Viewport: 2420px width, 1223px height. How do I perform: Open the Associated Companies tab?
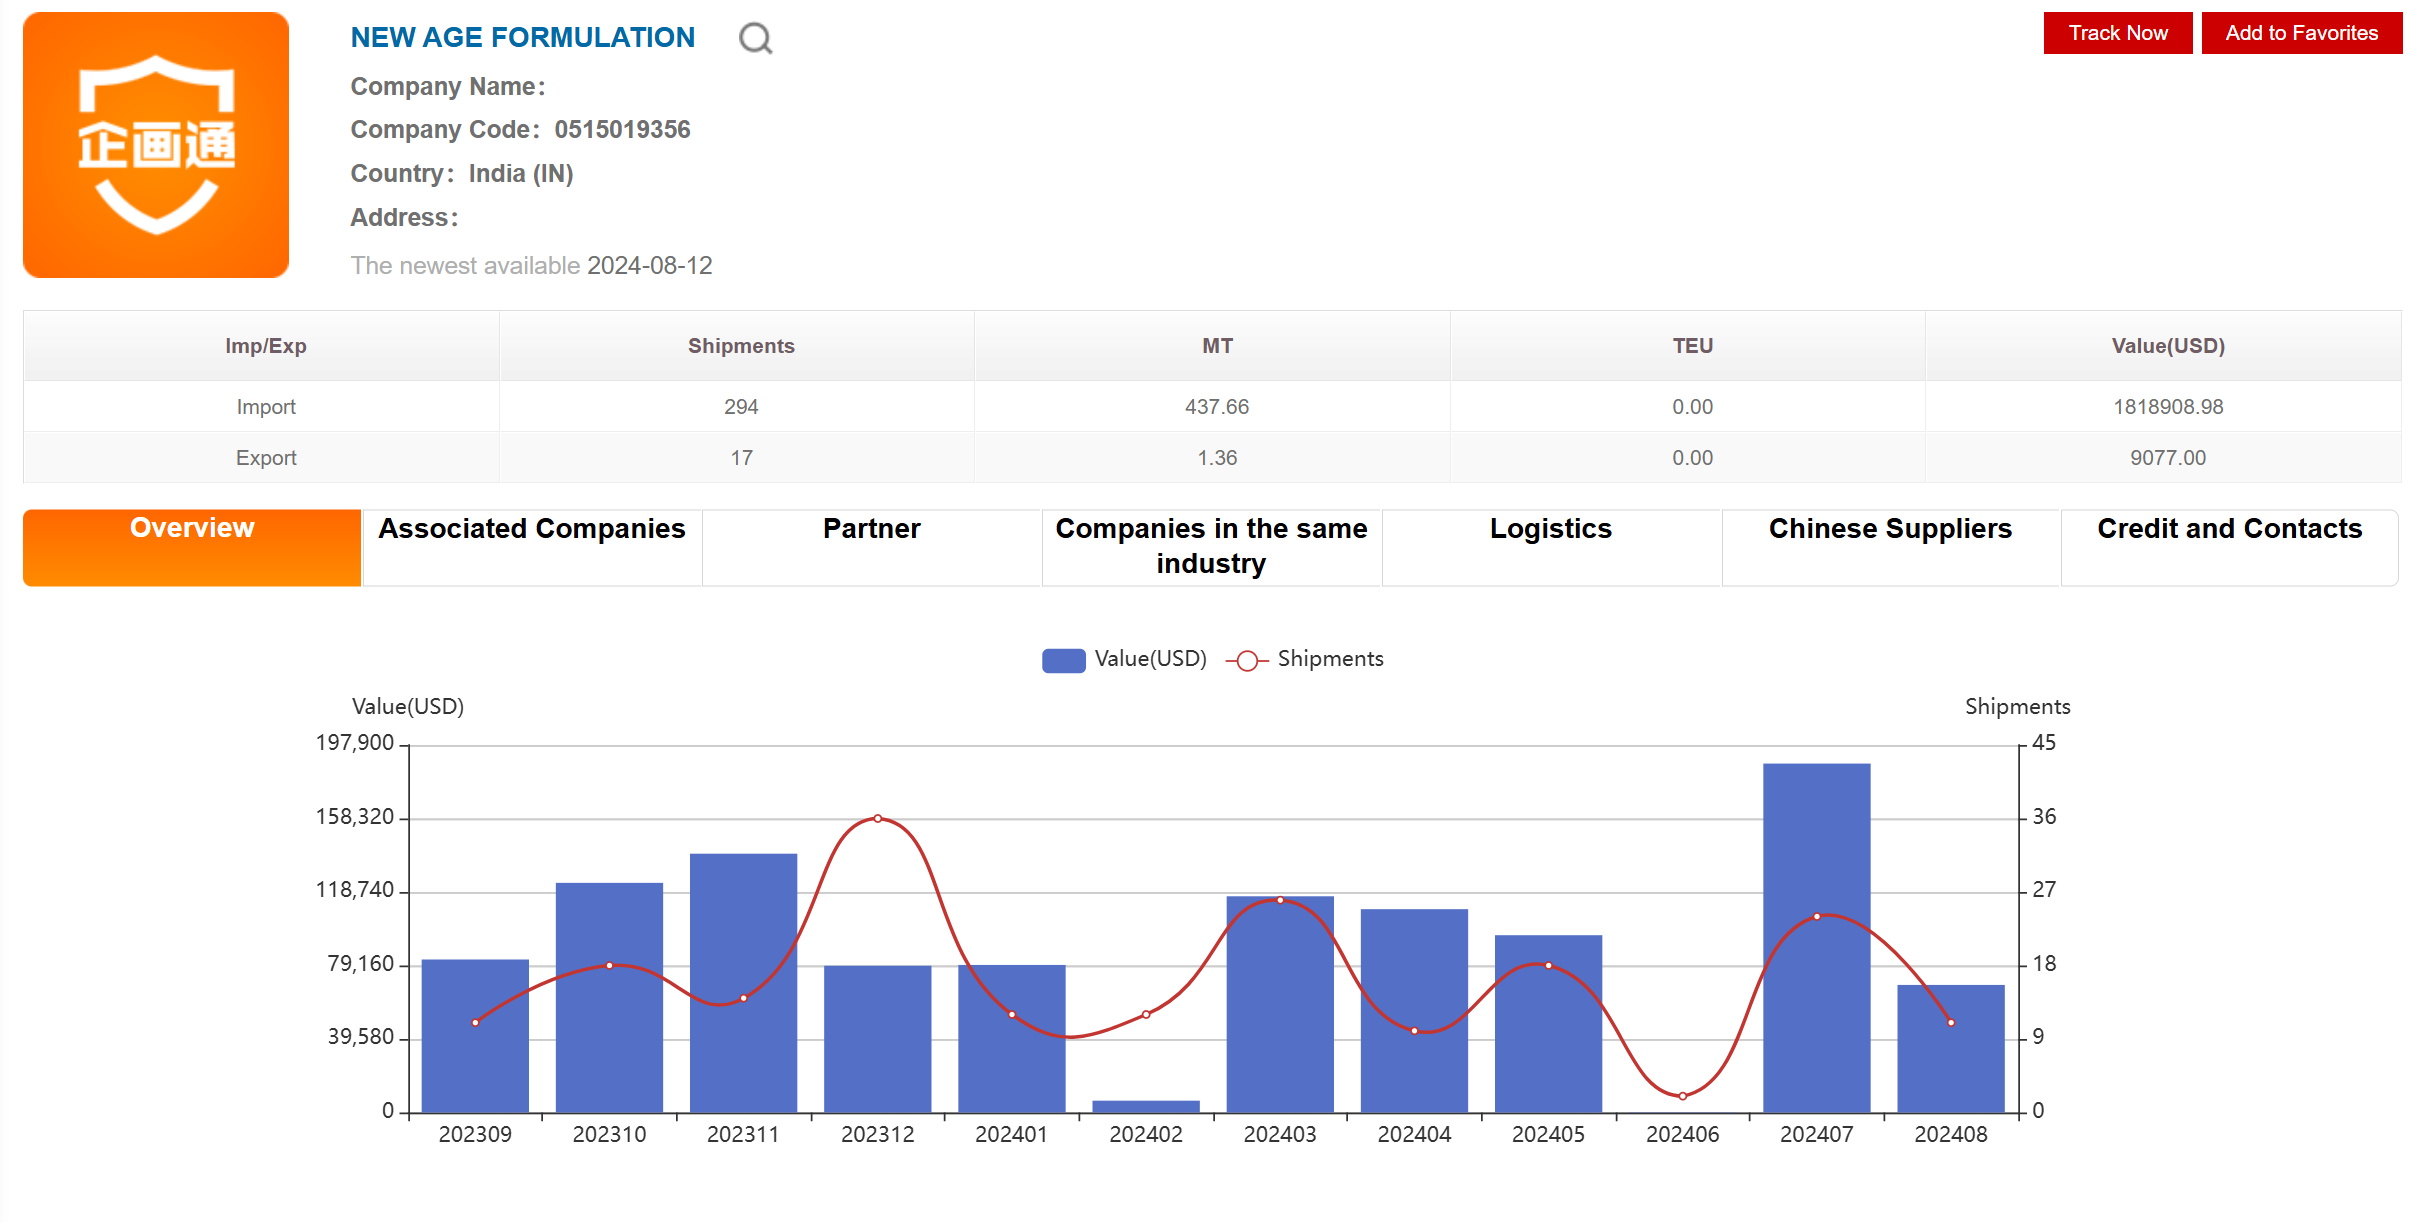coord(532,547)
